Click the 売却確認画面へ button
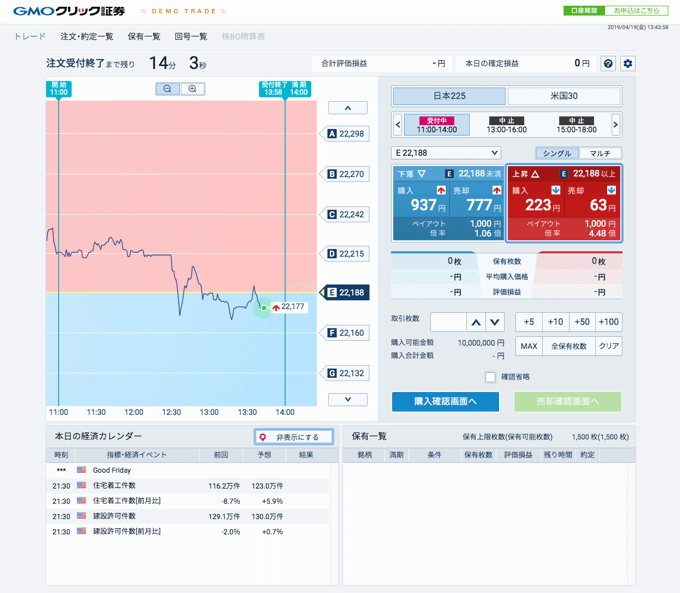680x593 pixels. click(x=568, y=402)
